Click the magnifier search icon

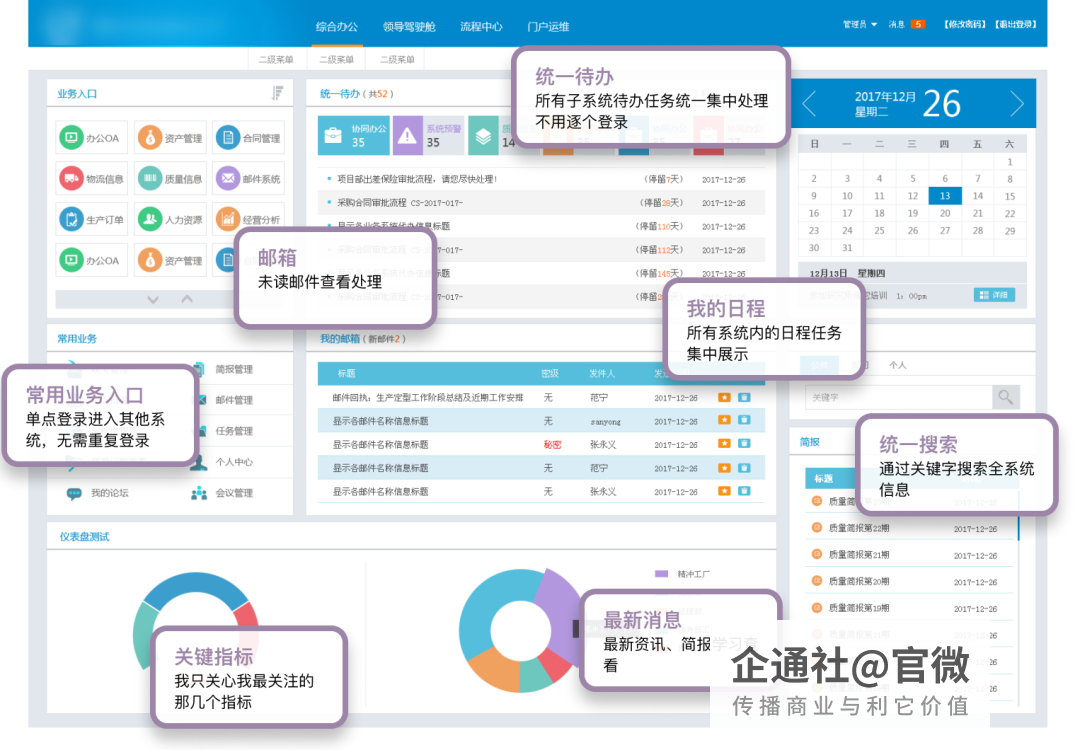click(x=1005, y=397)
